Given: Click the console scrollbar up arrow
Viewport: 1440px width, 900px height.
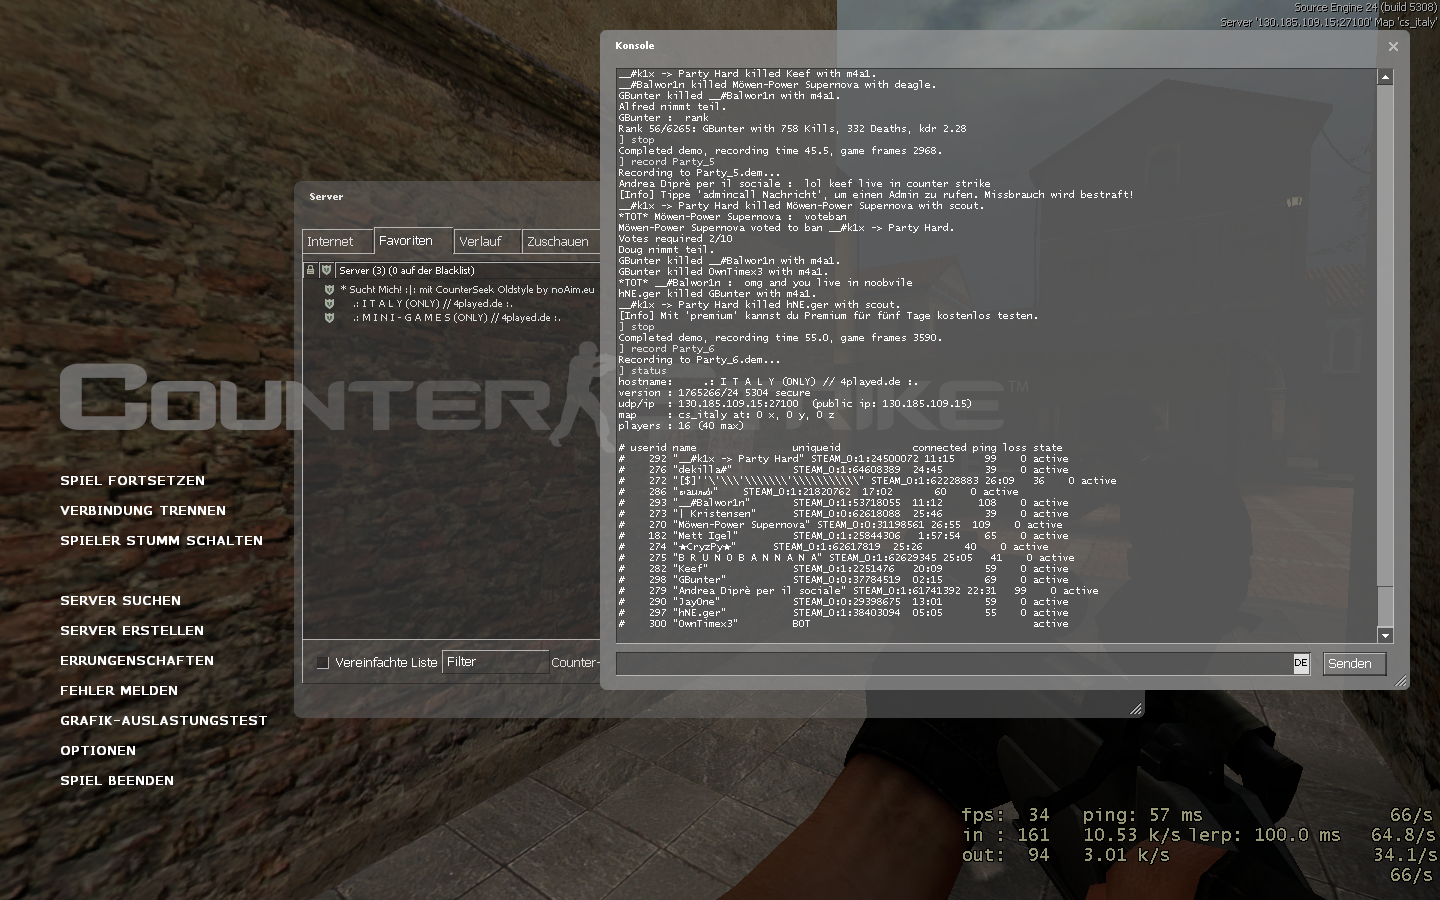Looking at the screenshot, I should 1385,77.
